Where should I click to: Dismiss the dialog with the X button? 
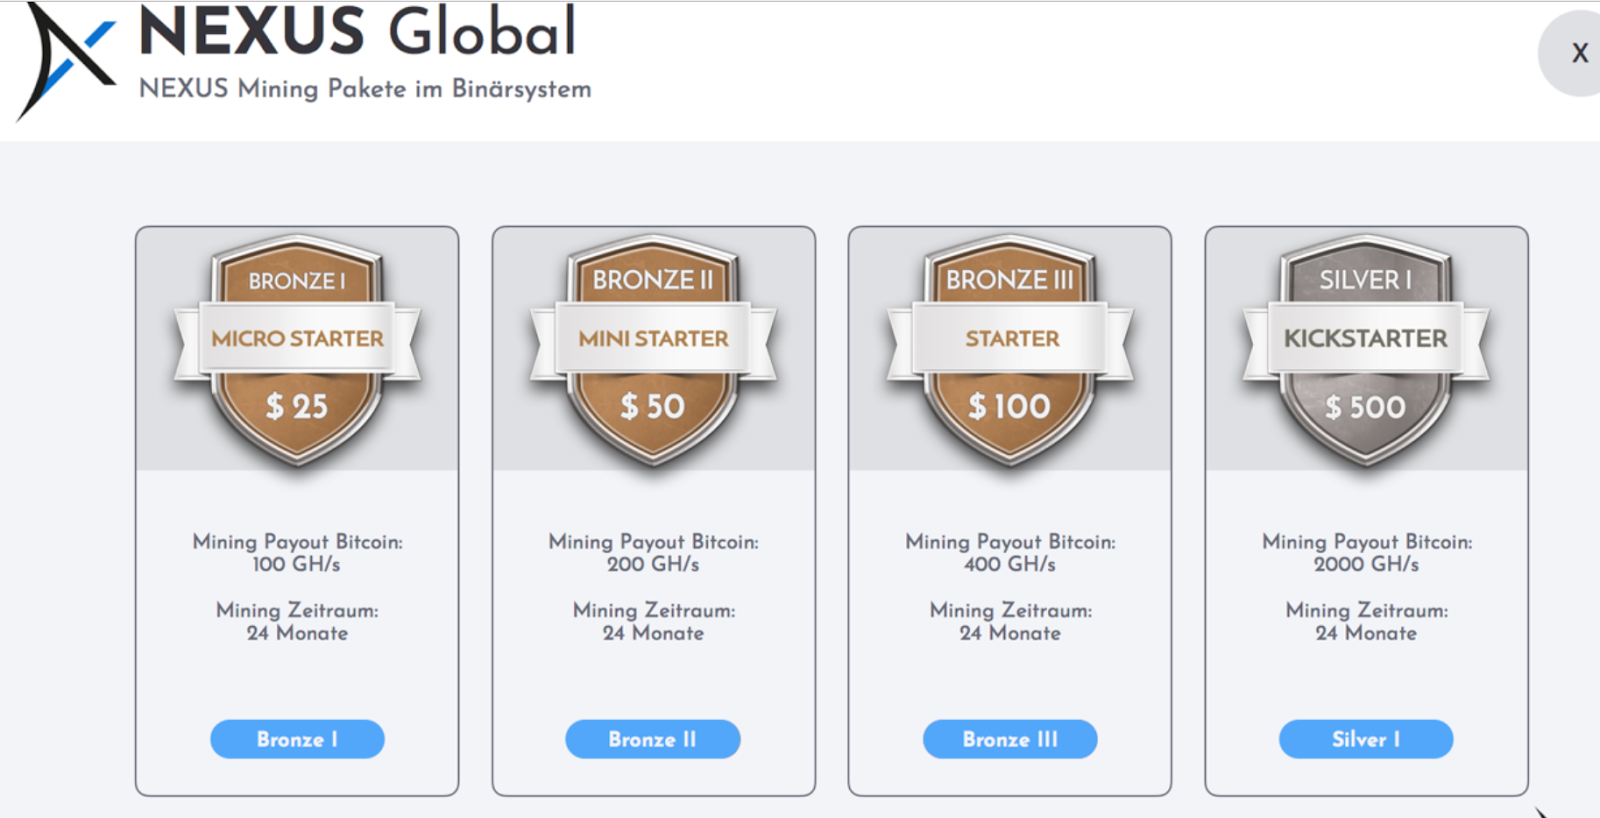pyautogui.click(x=1578, y=53)
